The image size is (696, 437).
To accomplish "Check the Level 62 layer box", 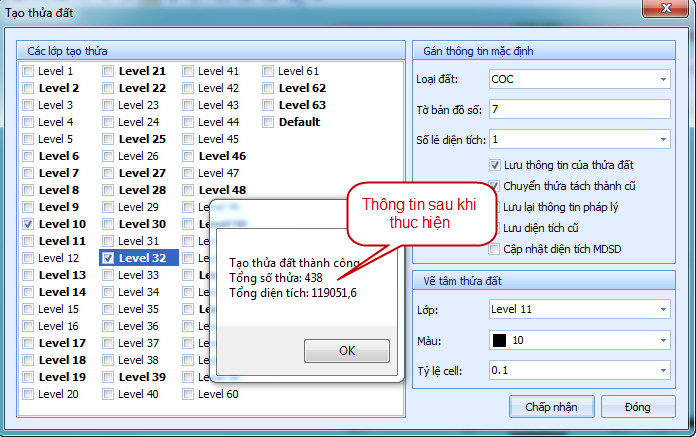I will (268, 88).
